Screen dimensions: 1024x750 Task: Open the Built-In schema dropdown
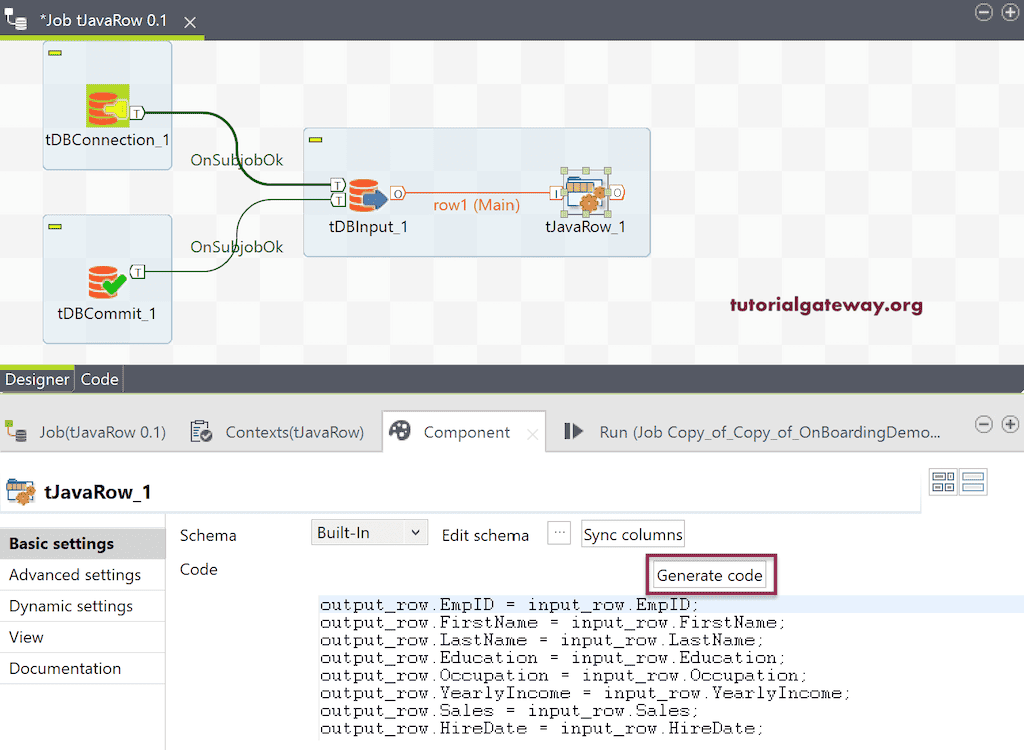click(x=369, y=532)
